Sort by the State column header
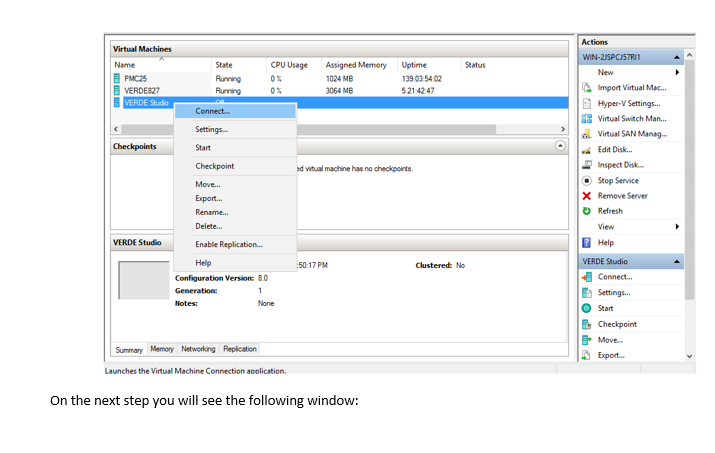This screenshot has height=453, width=715. coord(239,65)
